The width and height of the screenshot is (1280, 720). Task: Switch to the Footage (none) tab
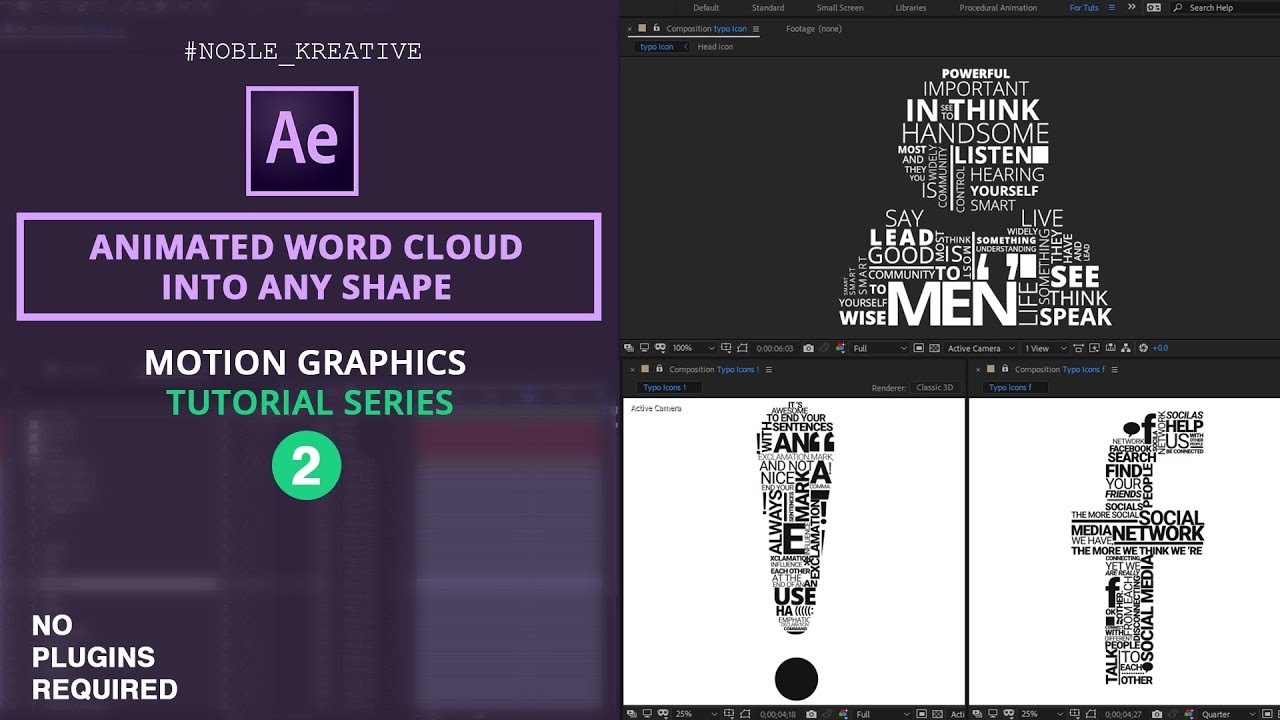(815, 29)
